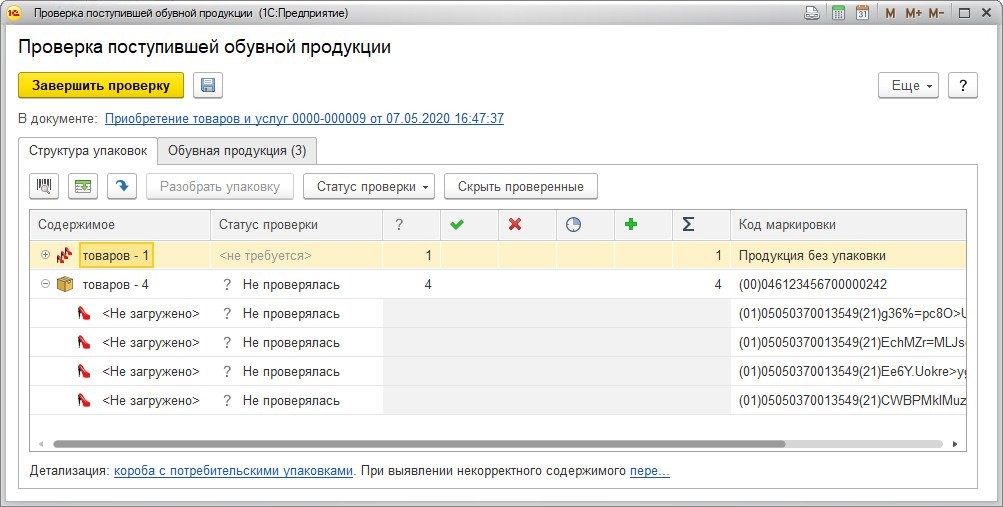This screenshot has height=507, width=1003.
Task: Click Не проверялась status of товаров - 4
Action: 291,285
